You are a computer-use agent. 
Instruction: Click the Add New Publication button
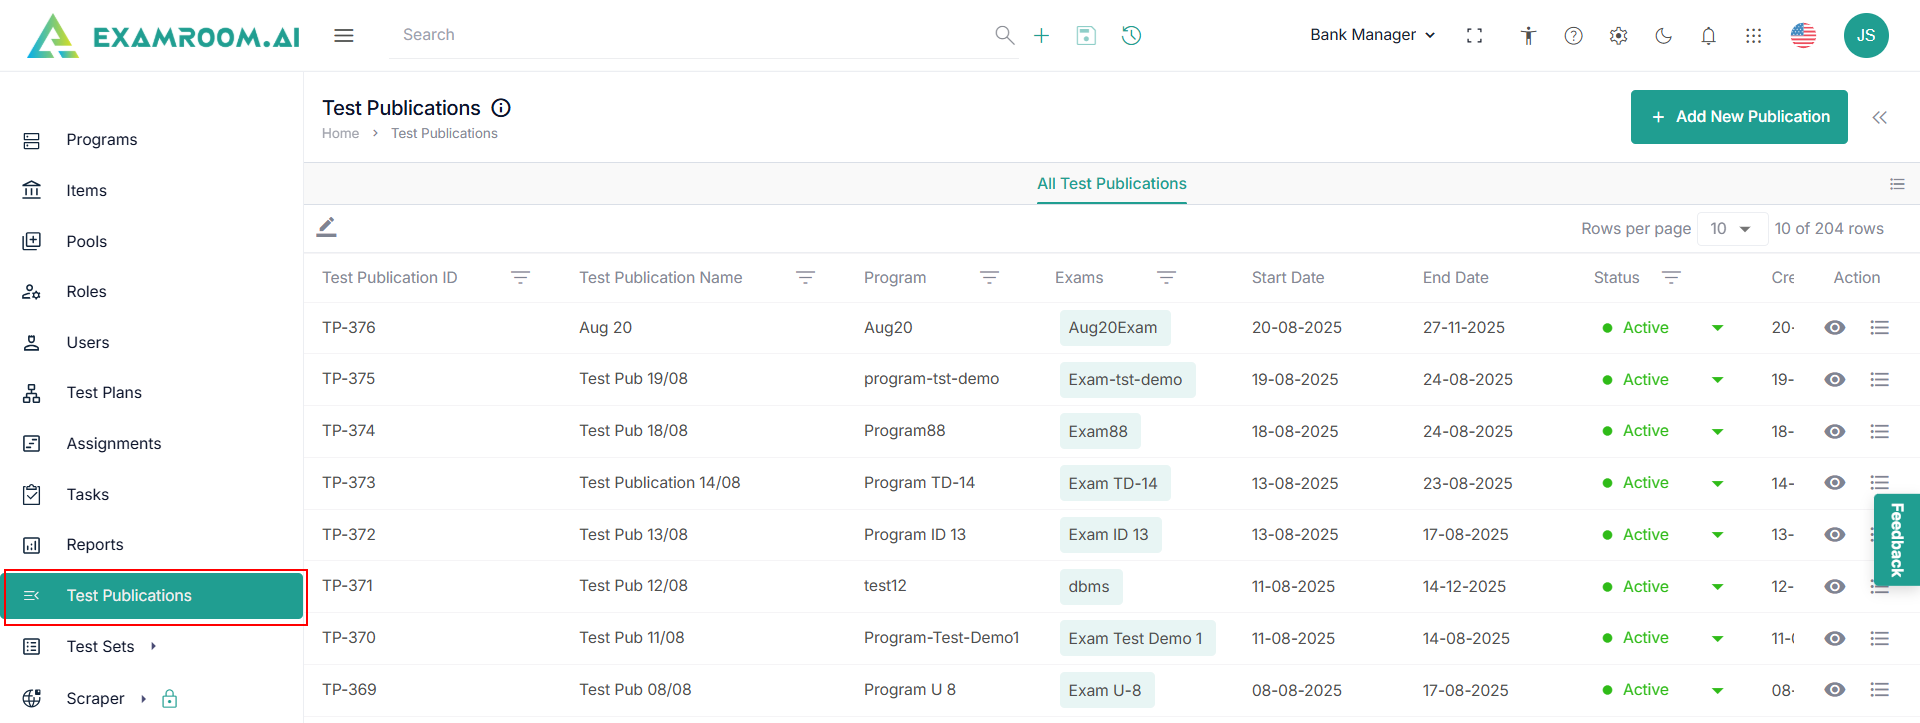[x=1738, y=117]
